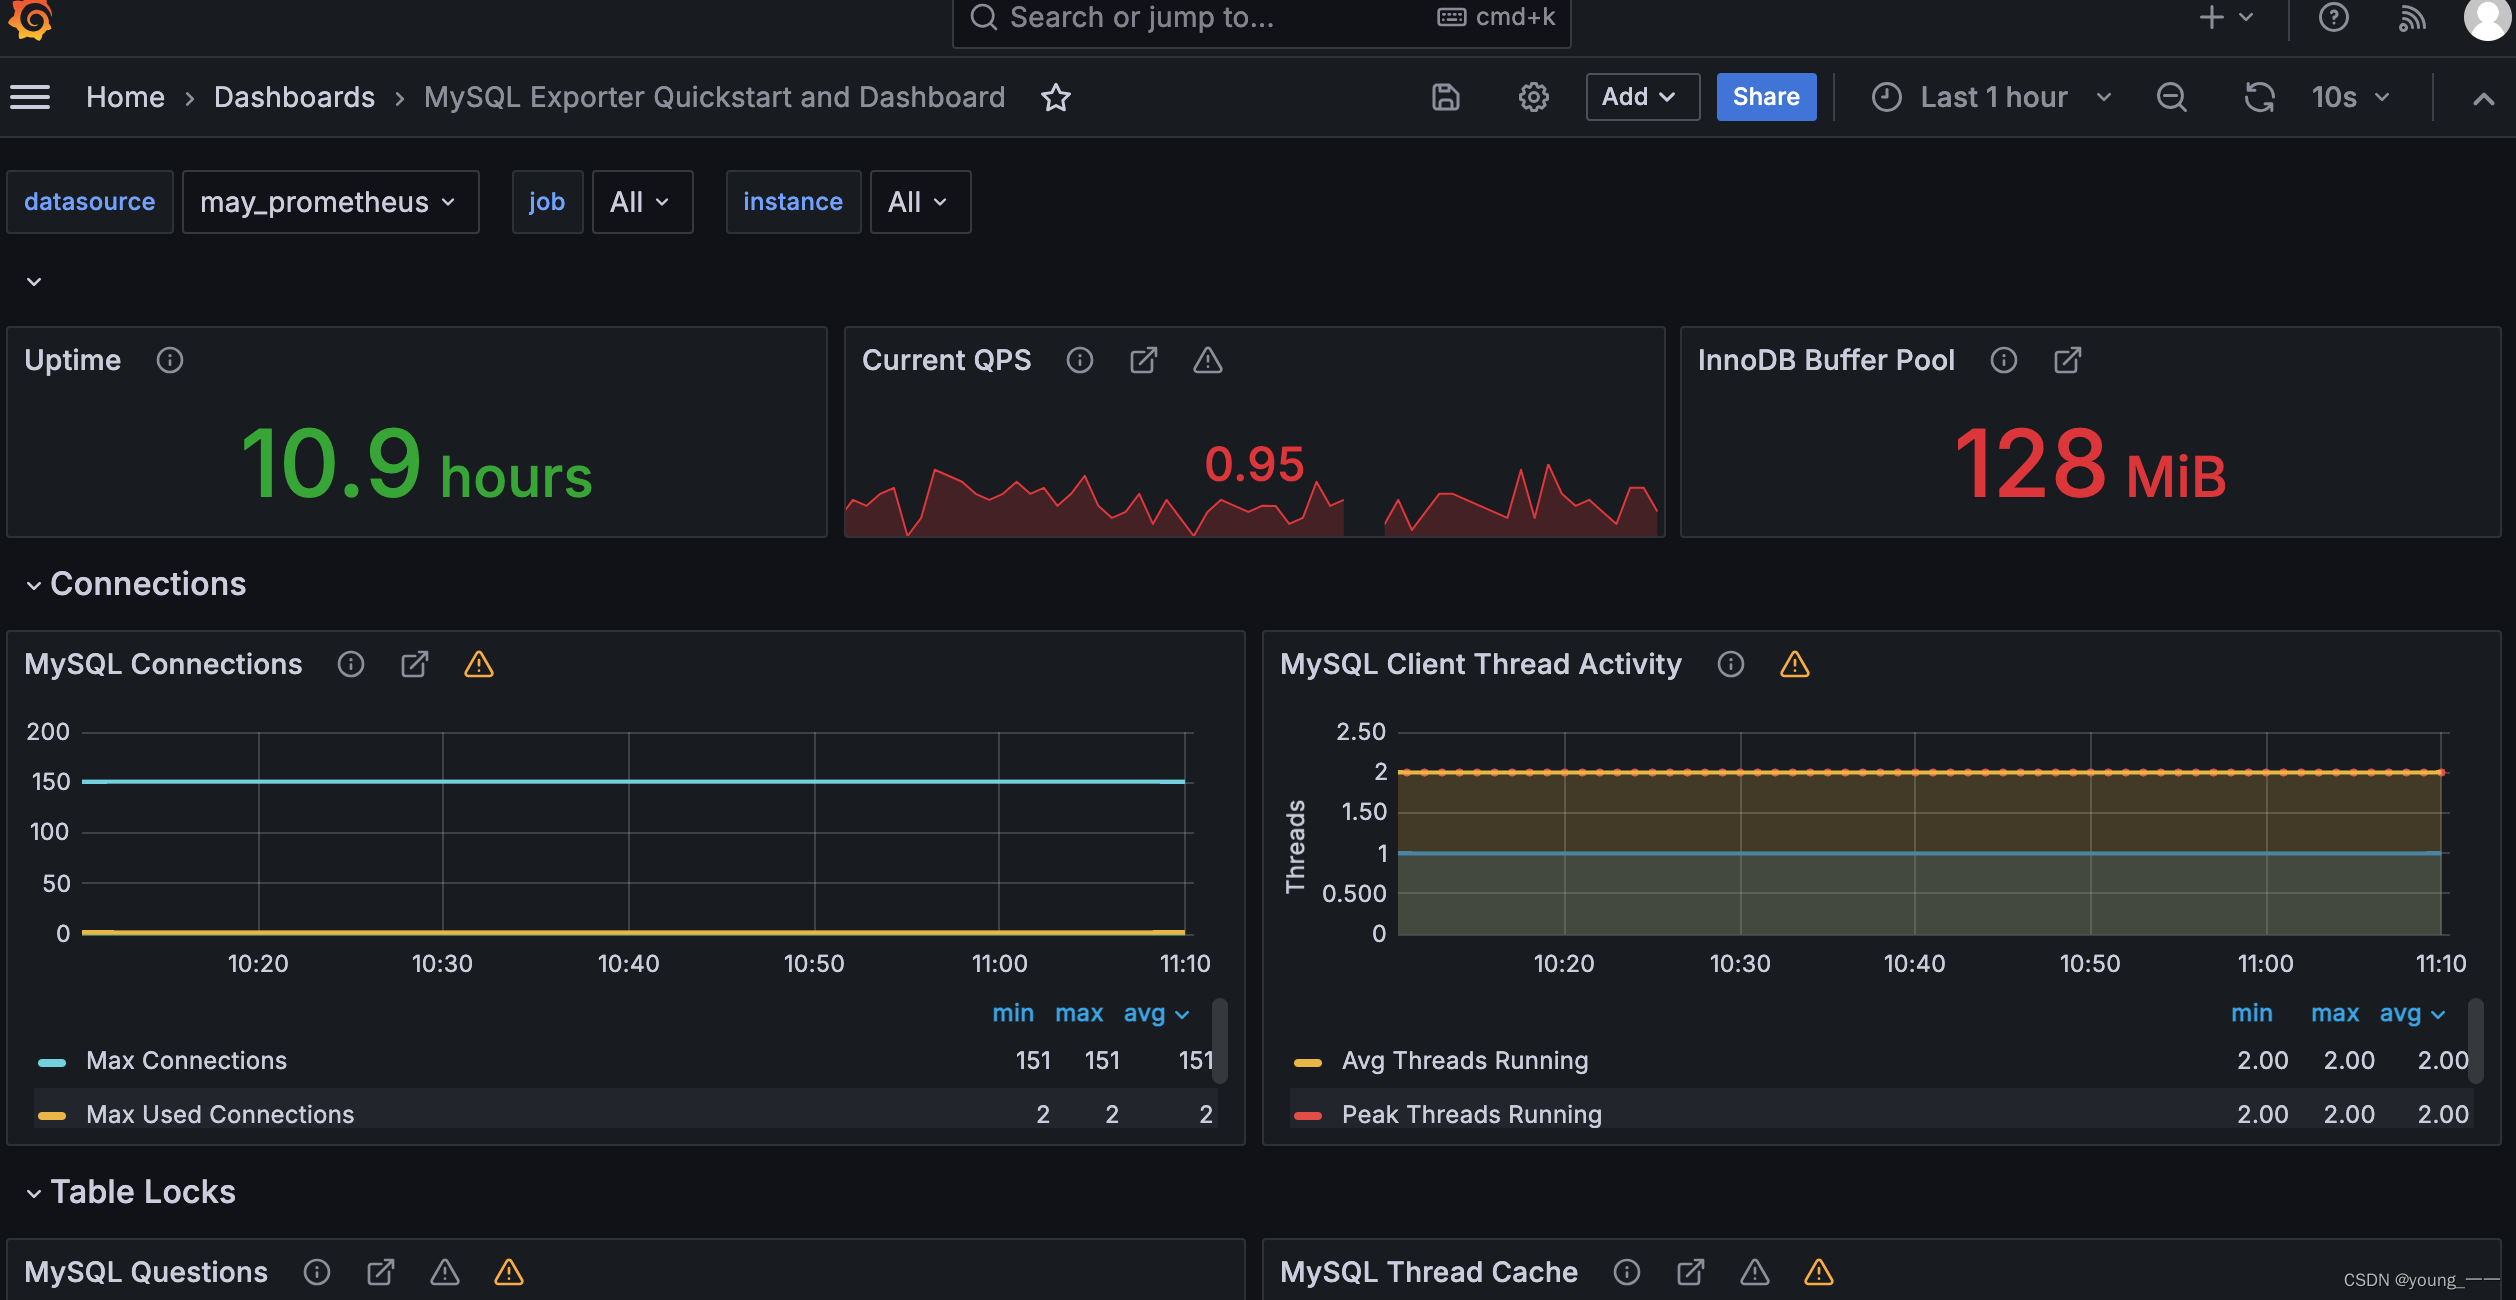The image size is (2516, 1300).
Task: Open the Current QPS external link icon
Action: coord(1144,360)
